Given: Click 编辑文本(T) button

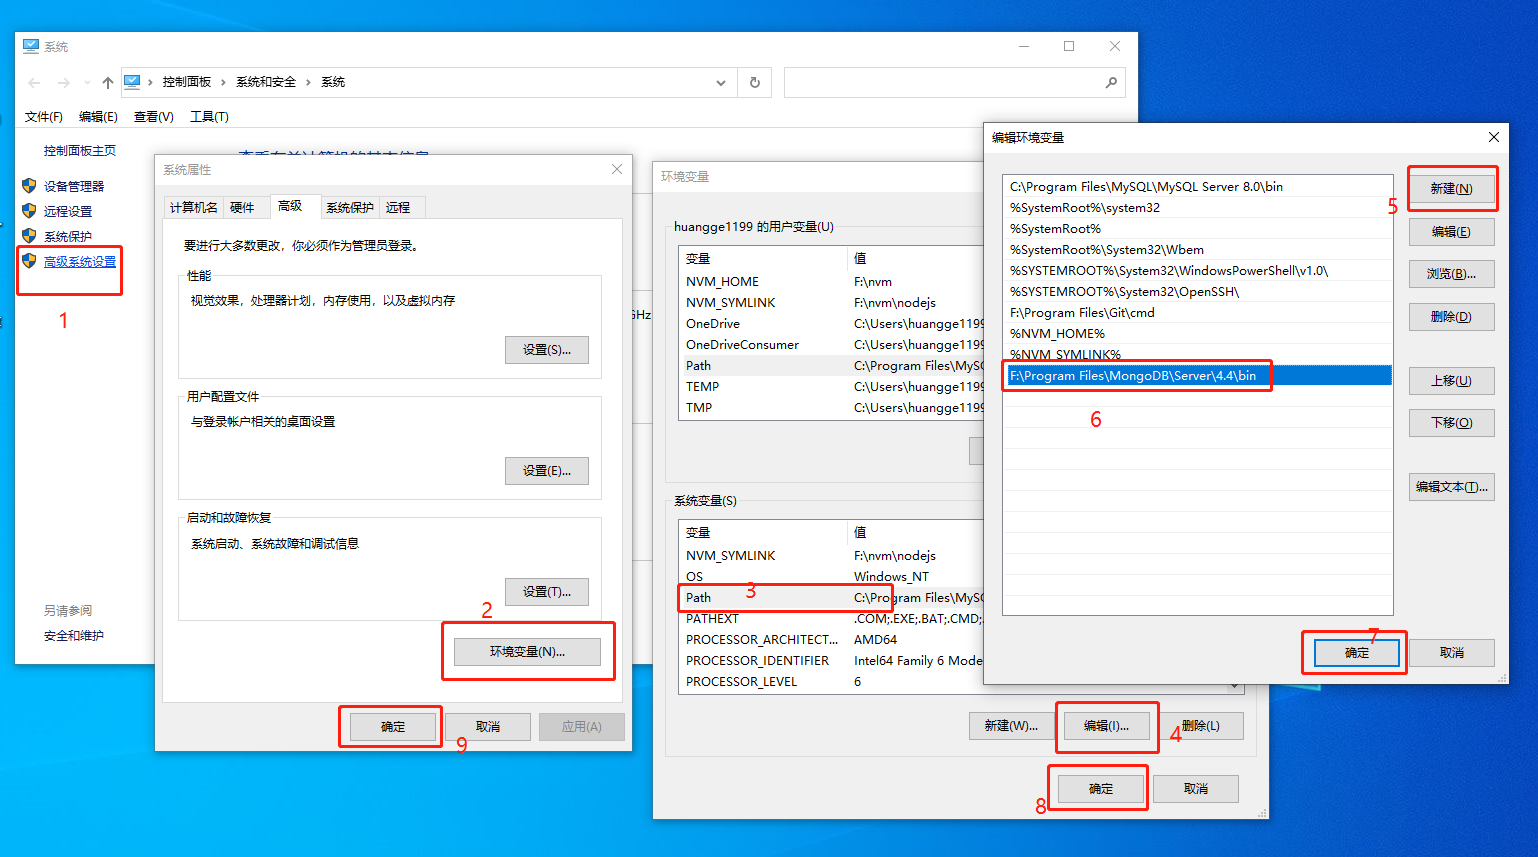Looking at the screenshot, I should click(1451, 487).
